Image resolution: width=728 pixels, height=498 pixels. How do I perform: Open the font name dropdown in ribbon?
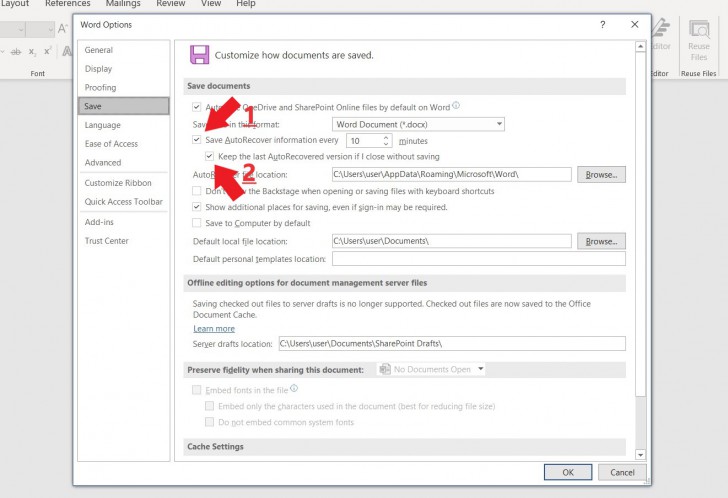20,30
